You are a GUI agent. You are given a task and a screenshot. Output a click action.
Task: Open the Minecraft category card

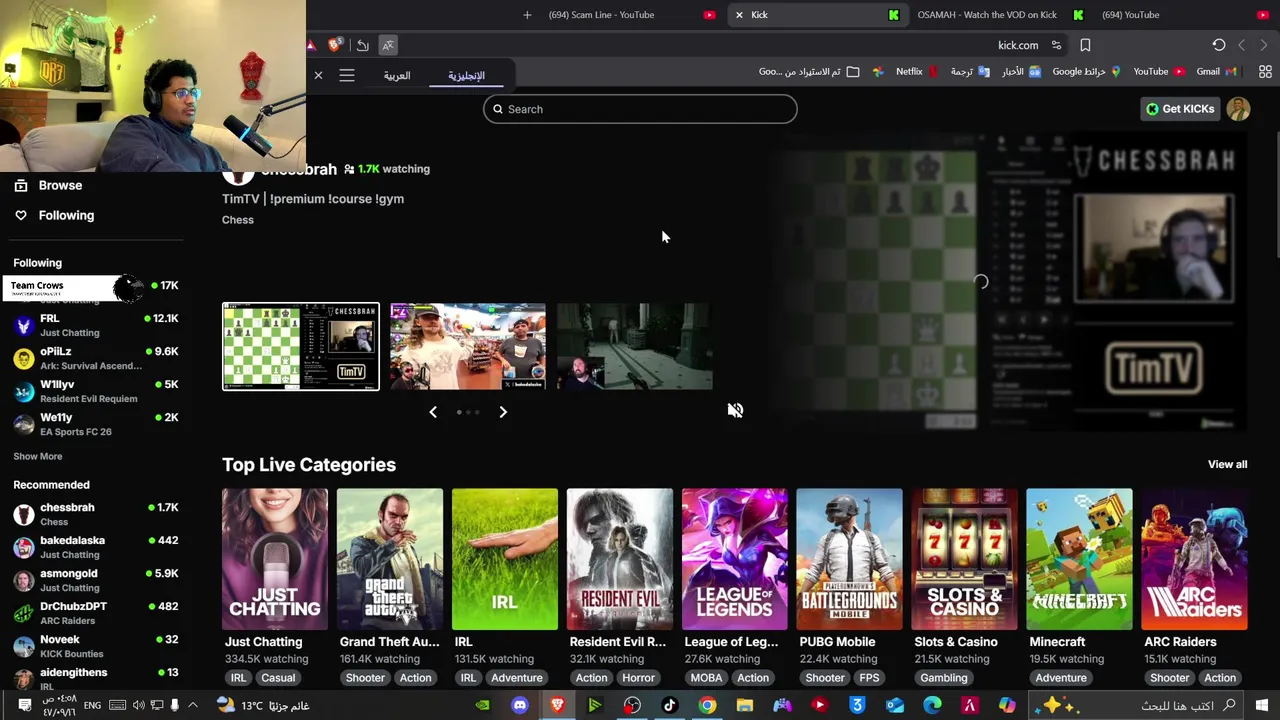1080,559
